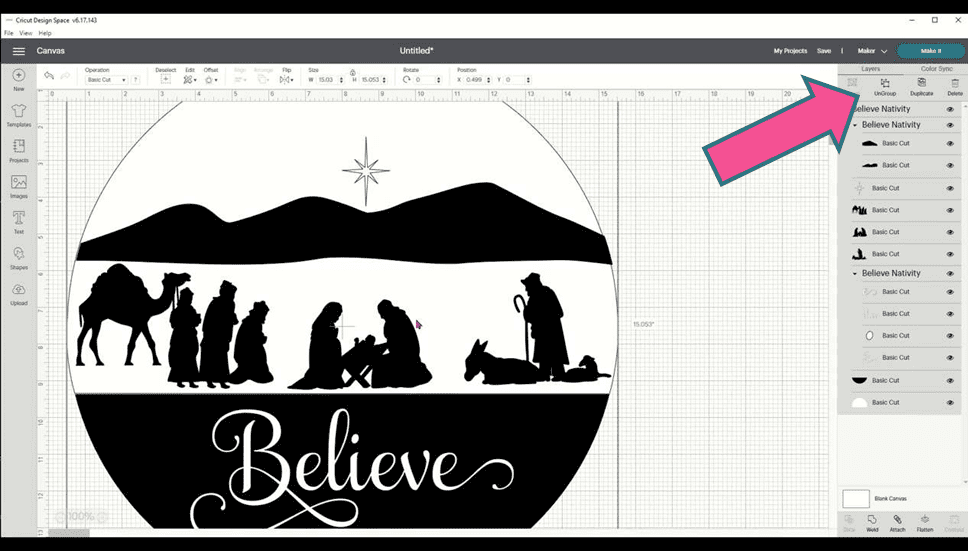Click the width size input field
This screenshot has width=968, height=551.
[x=327, y=80]
